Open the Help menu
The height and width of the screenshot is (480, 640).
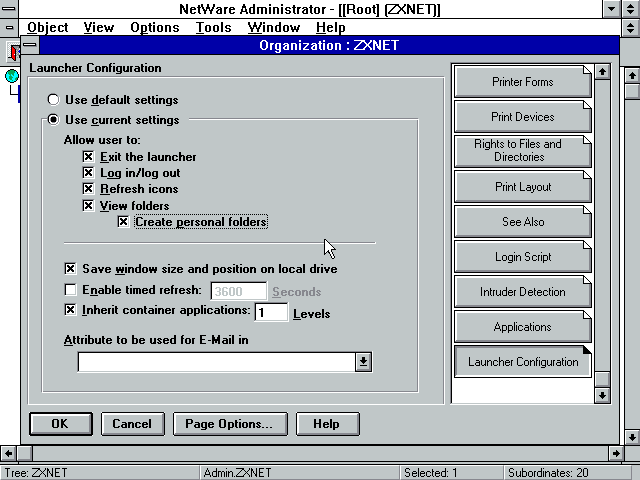331,27
